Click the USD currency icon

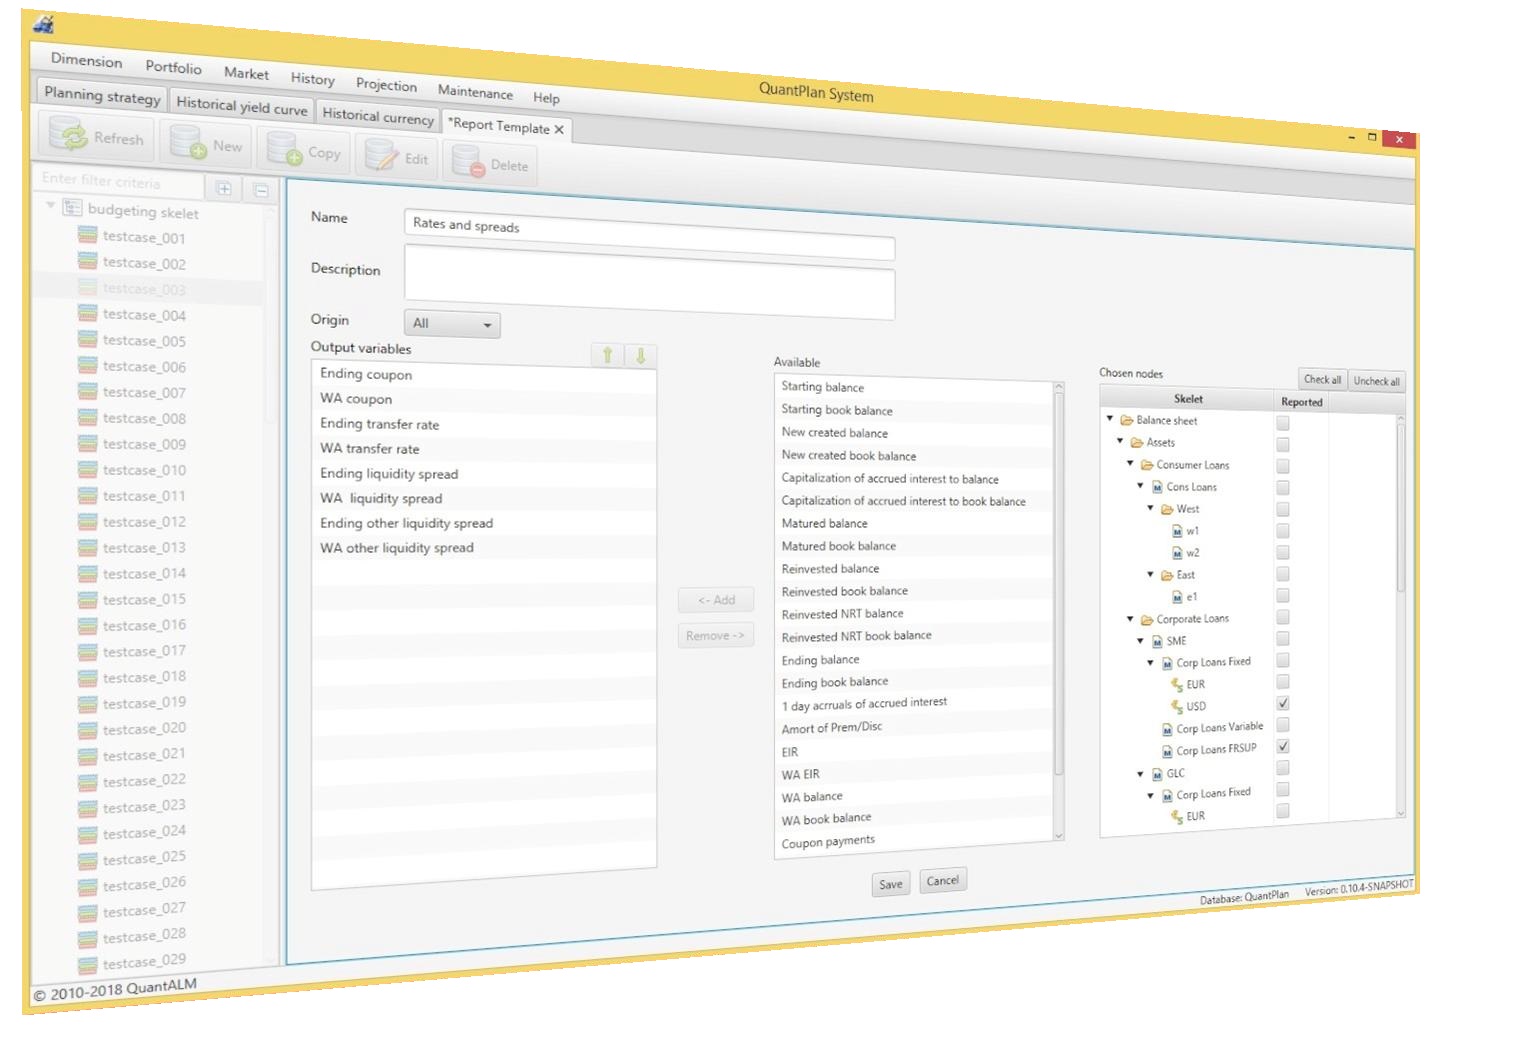[x=1177, y=706]
